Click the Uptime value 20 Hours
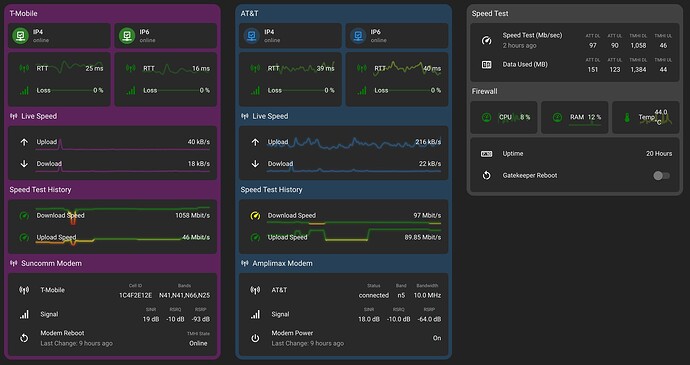This screenshot has height=365, width=690. coord(659,154)
